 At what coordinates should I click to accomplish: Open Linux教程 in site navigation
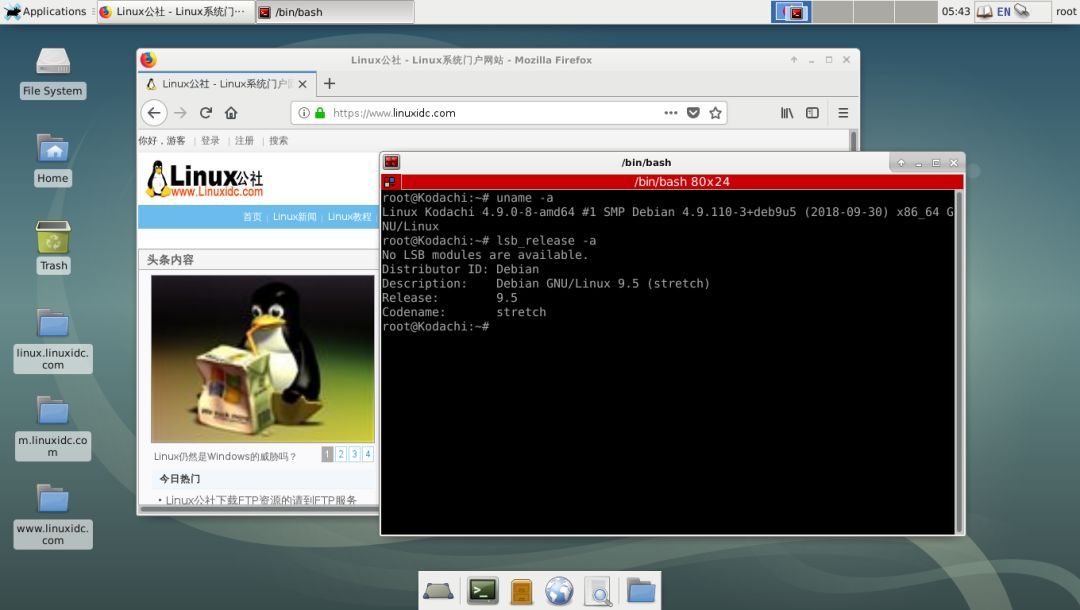(x=349, y=217)
